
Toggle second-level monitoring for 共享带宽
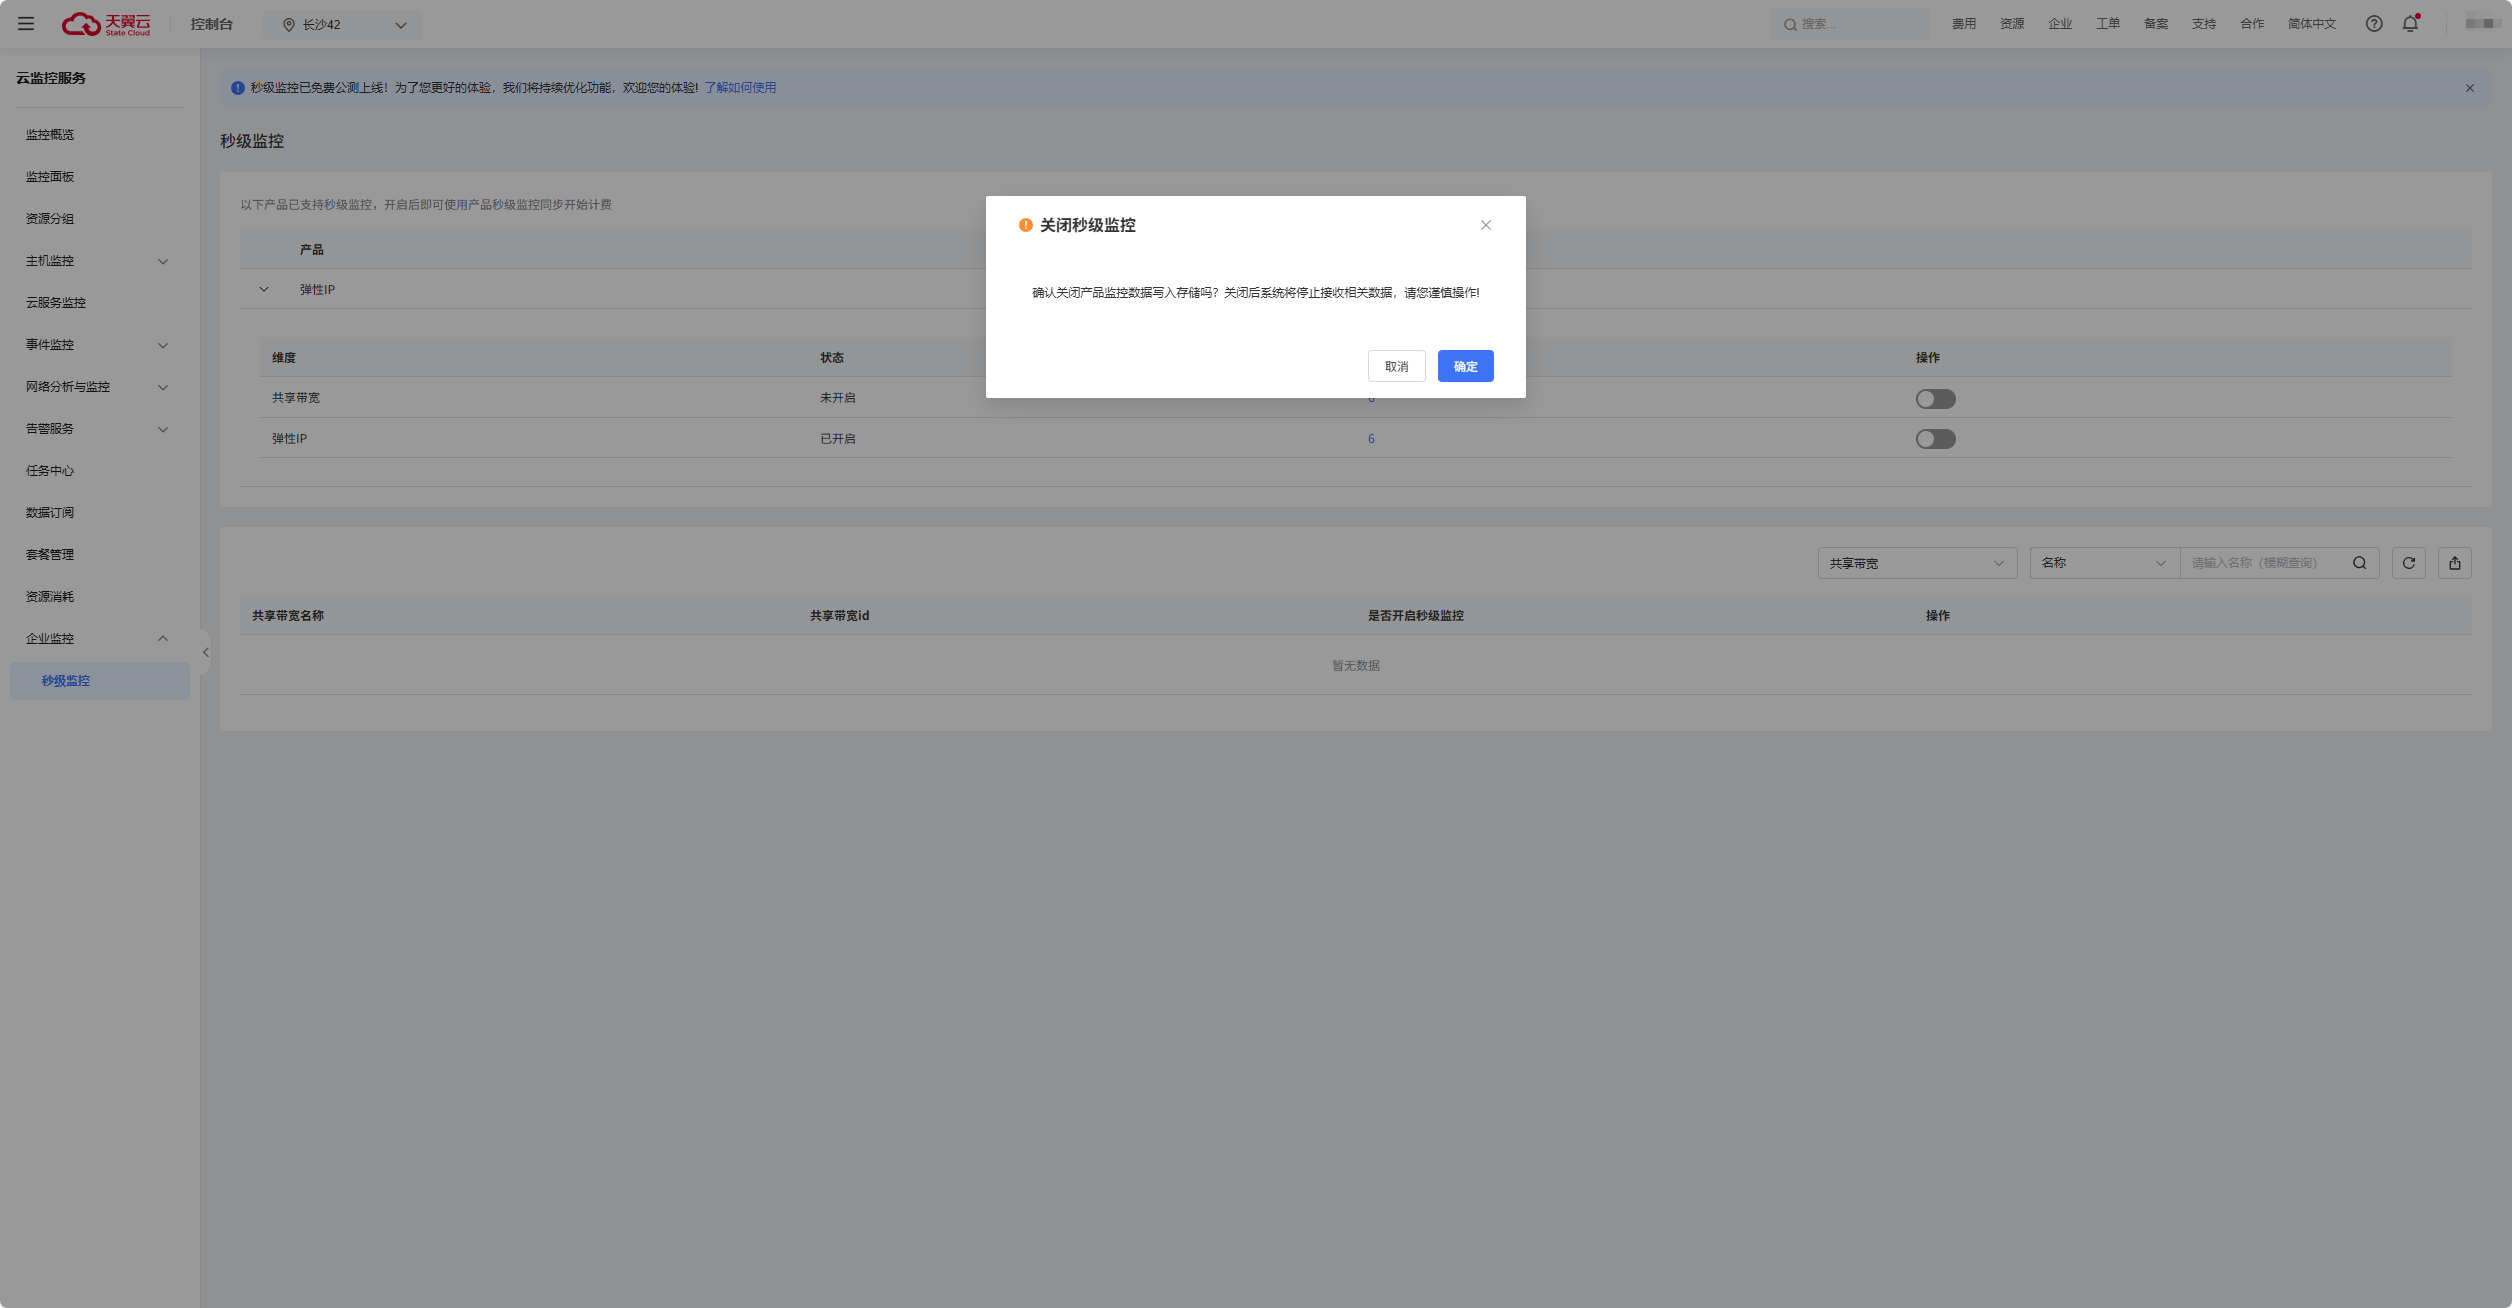pos(1934,399)
